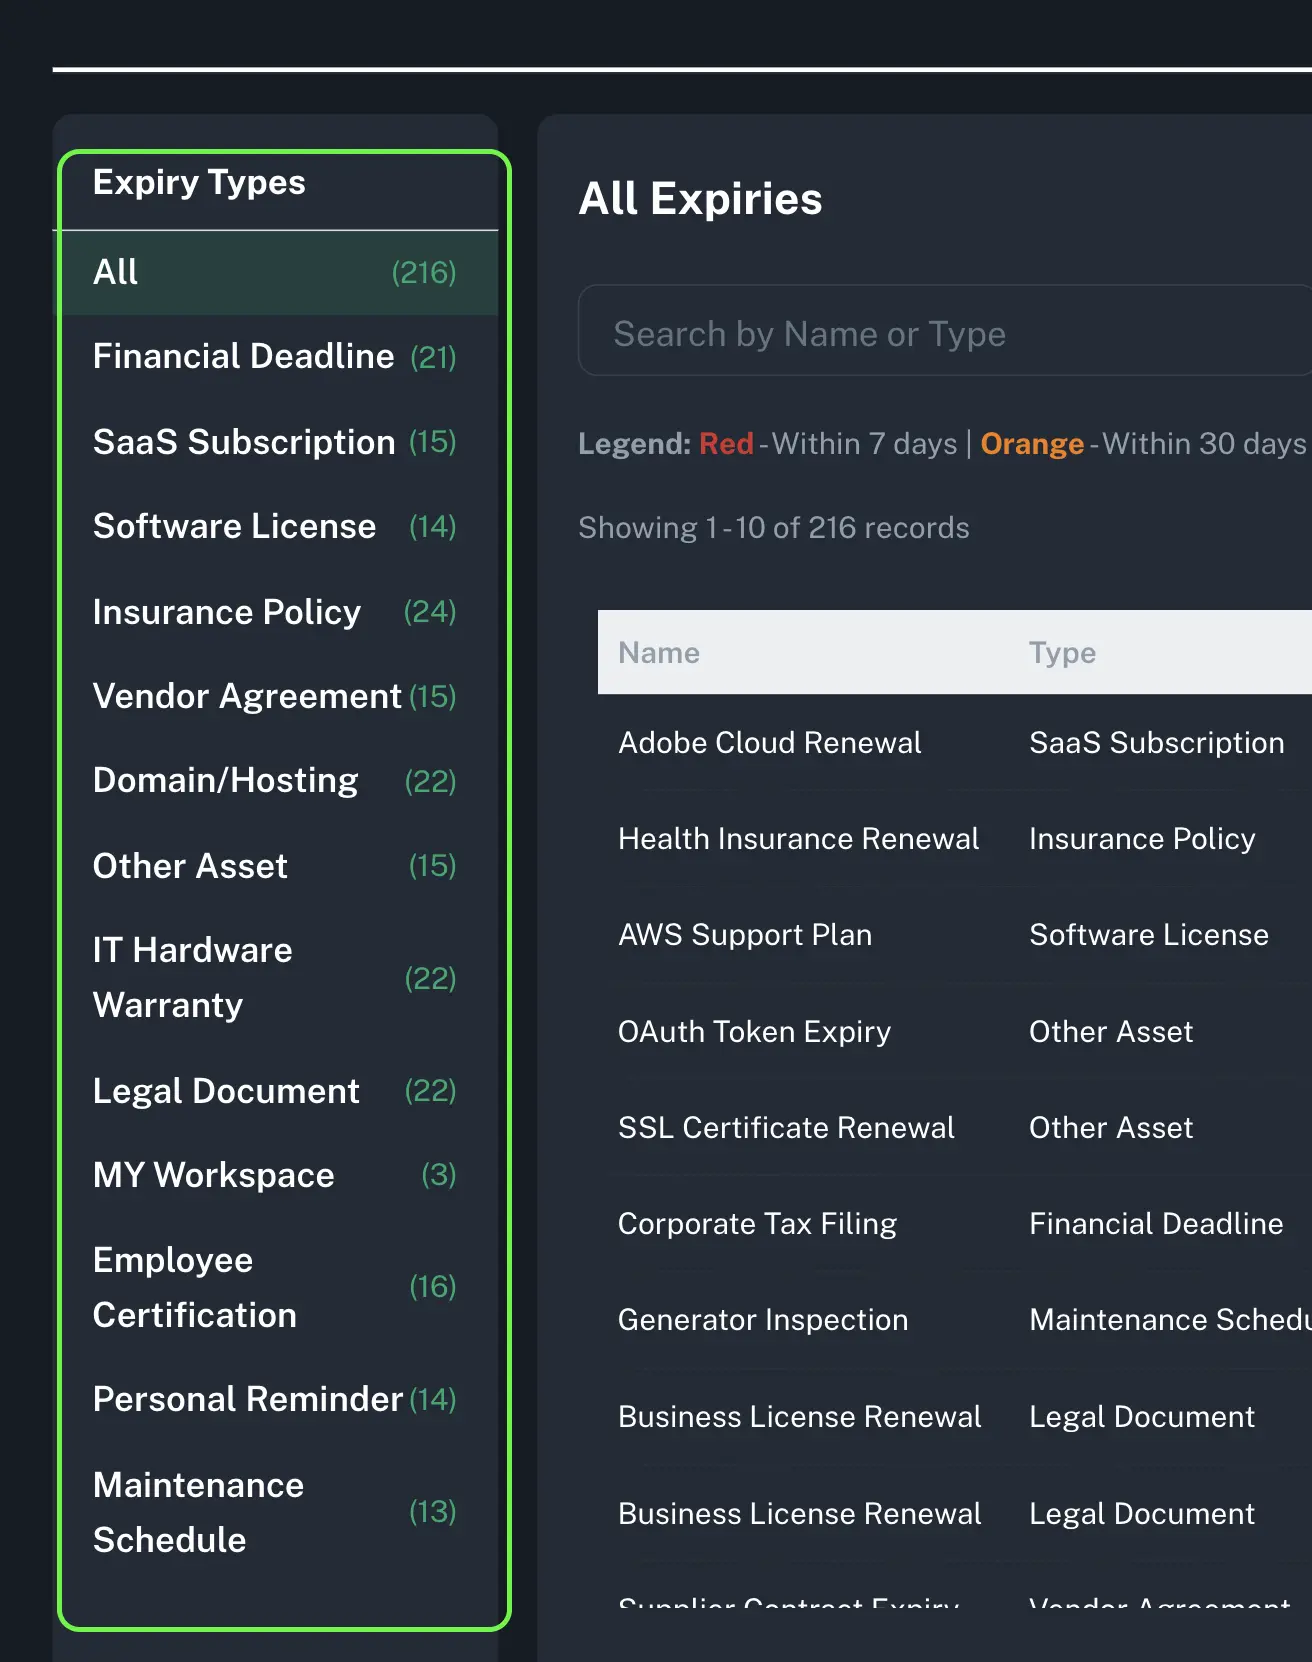Filter by Software License type

[x=275, y=527]
